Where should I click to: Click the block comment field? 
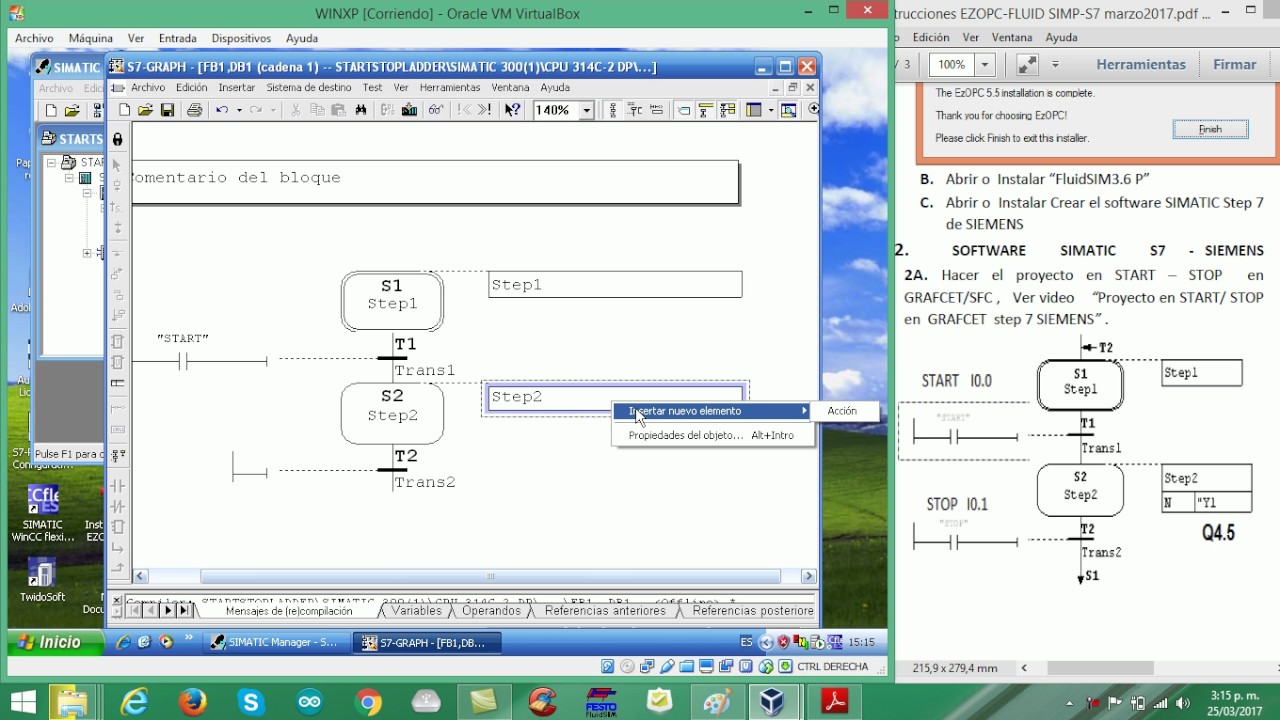pyautogui.click(x=435, y=181)
